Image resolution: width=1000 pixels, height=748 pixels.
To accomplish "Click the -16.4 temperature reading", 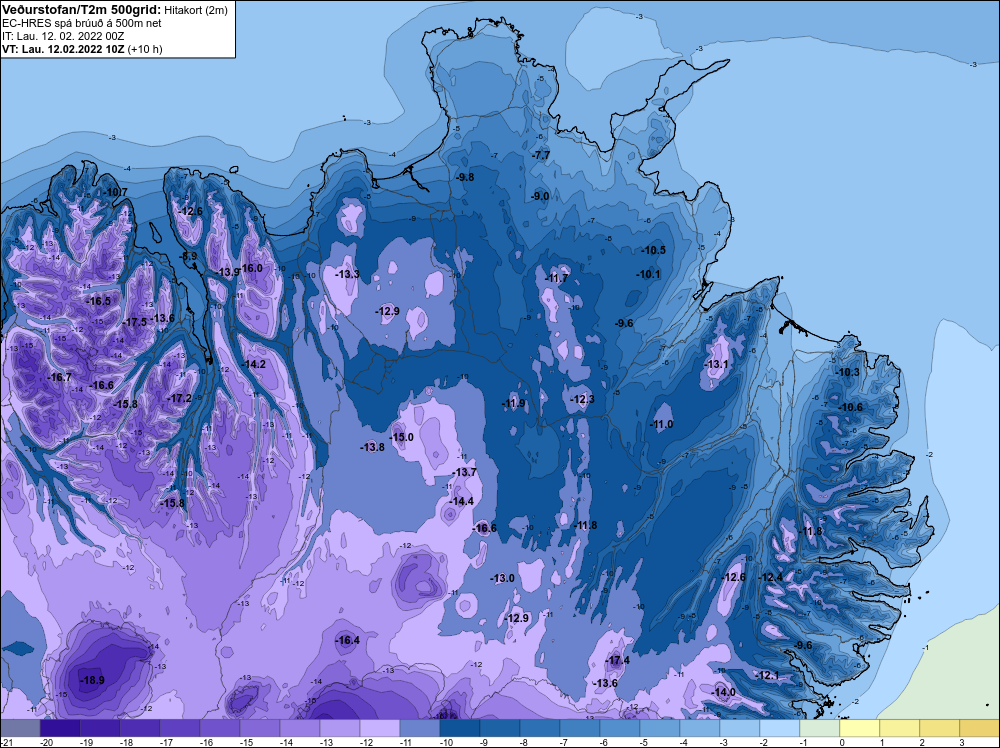I will (x=348, y=640).
